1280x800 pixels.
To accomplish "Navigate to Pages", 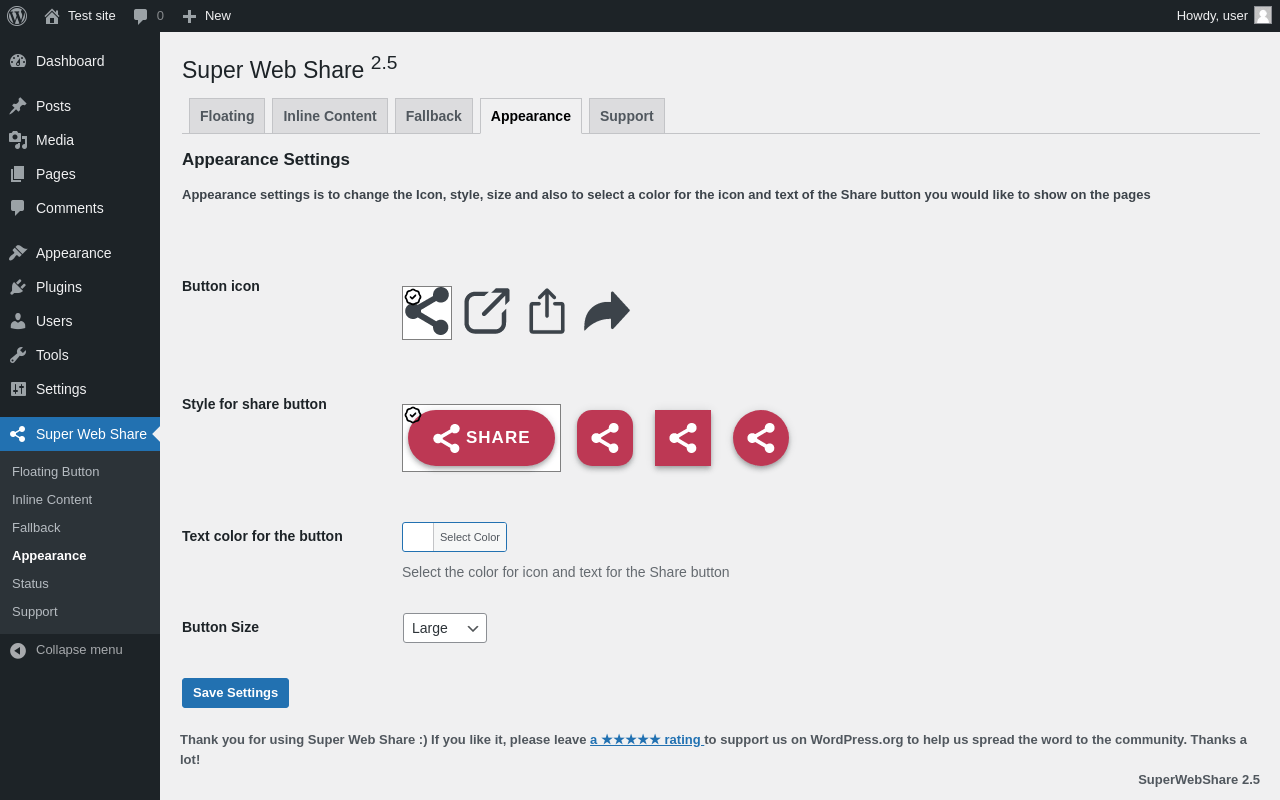I will coord(80,174).
